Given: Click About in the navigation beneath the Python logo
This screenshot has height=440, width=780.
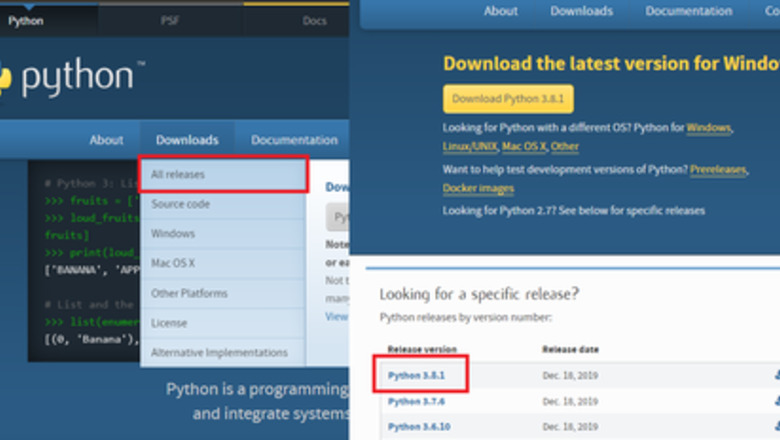Looking at the screenshot, I should 106,140.
